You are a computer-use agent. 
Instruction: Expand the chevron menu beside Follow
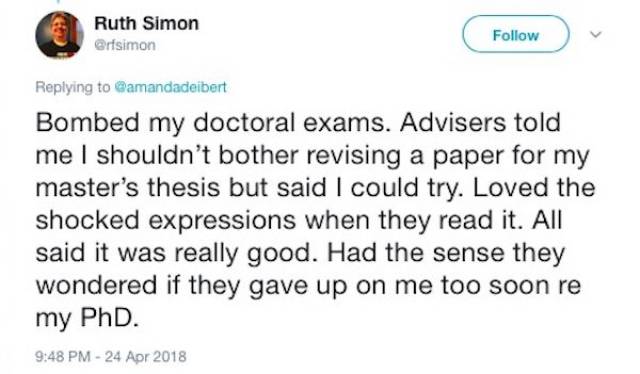pos(596,34)
